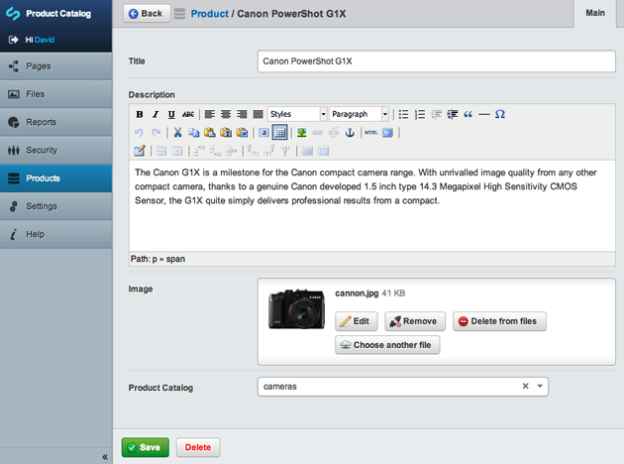Edit the HTML source
624x464 pixels.
371,133
